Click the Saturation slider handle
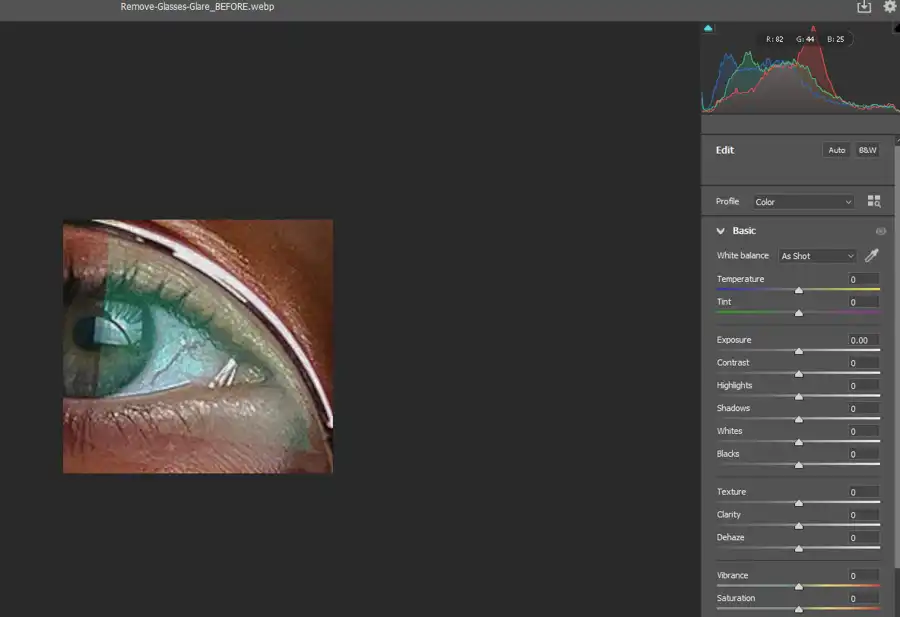 [799, 610]
